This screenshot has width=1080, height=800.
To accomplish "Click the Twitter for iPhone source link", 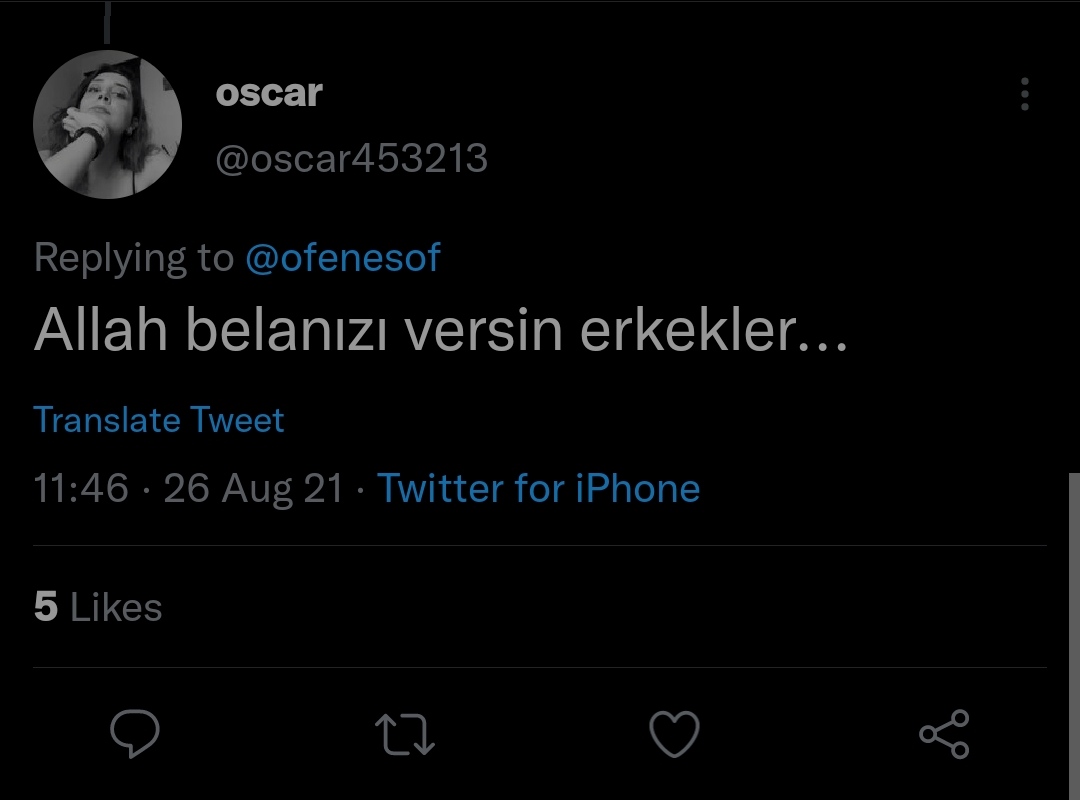I will (x=538, y=488).
